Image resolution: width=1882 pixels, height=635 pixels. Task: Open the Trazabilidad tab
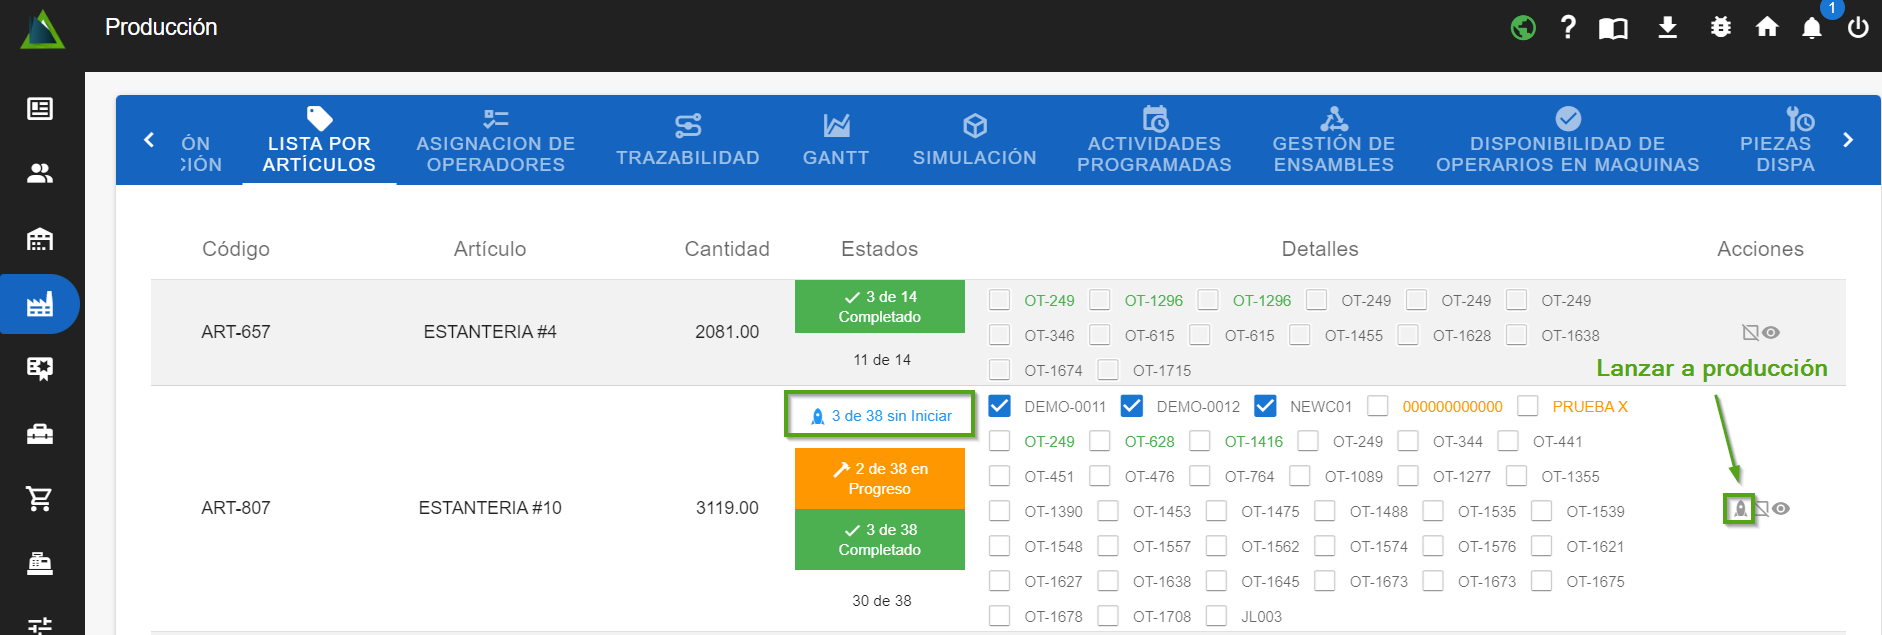click(x=688, y=140)
